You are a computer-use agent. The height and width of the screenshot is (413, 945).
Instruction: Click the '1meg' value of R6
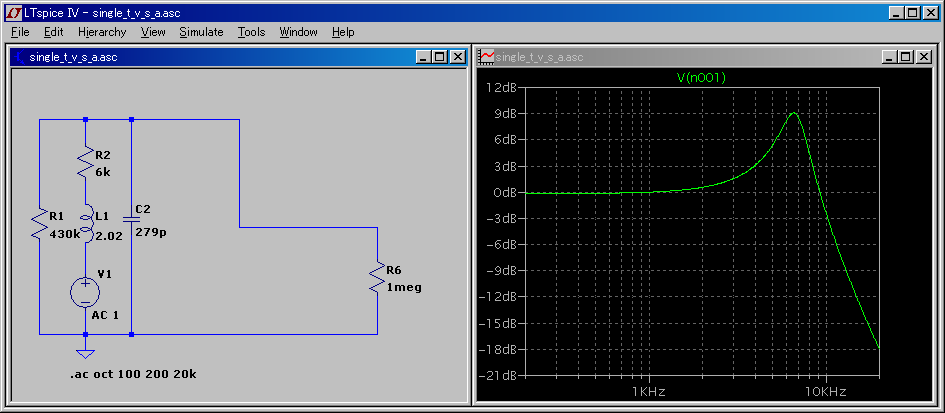pyautogui.click(x=404, y=288)
